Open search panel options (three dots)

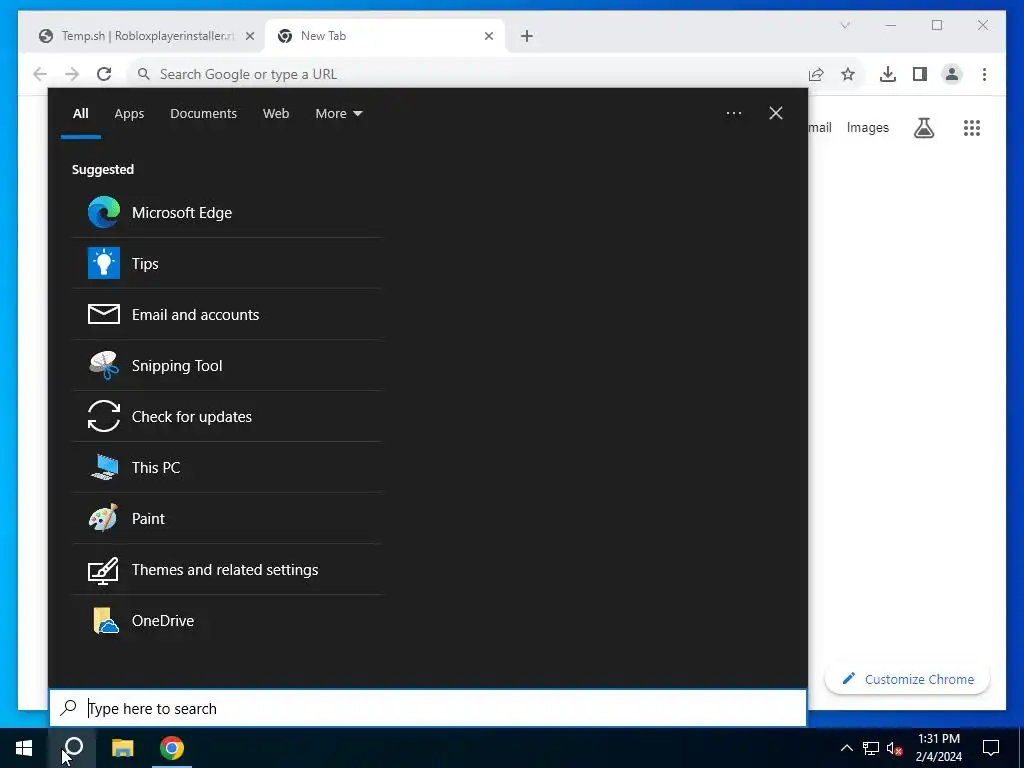tap(733, 113)
